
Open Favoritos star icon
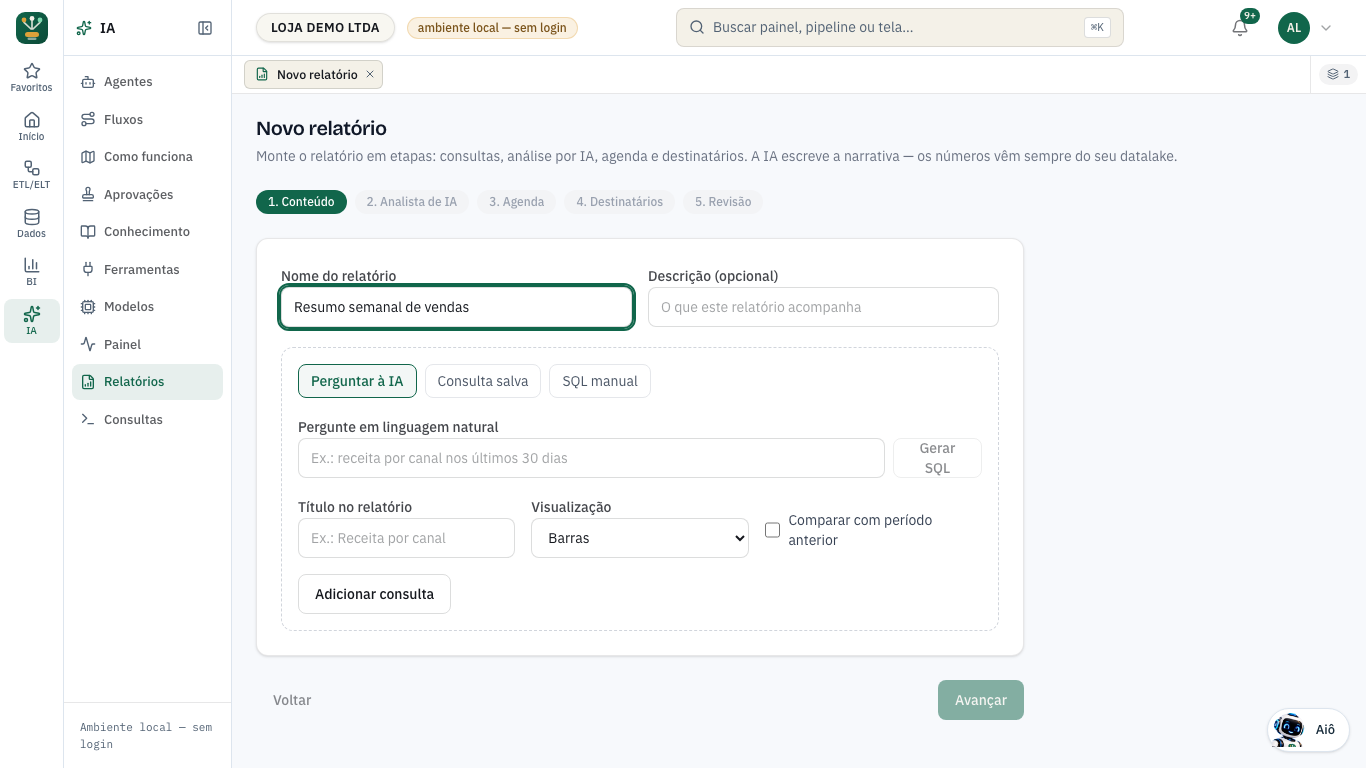[32, 71]
